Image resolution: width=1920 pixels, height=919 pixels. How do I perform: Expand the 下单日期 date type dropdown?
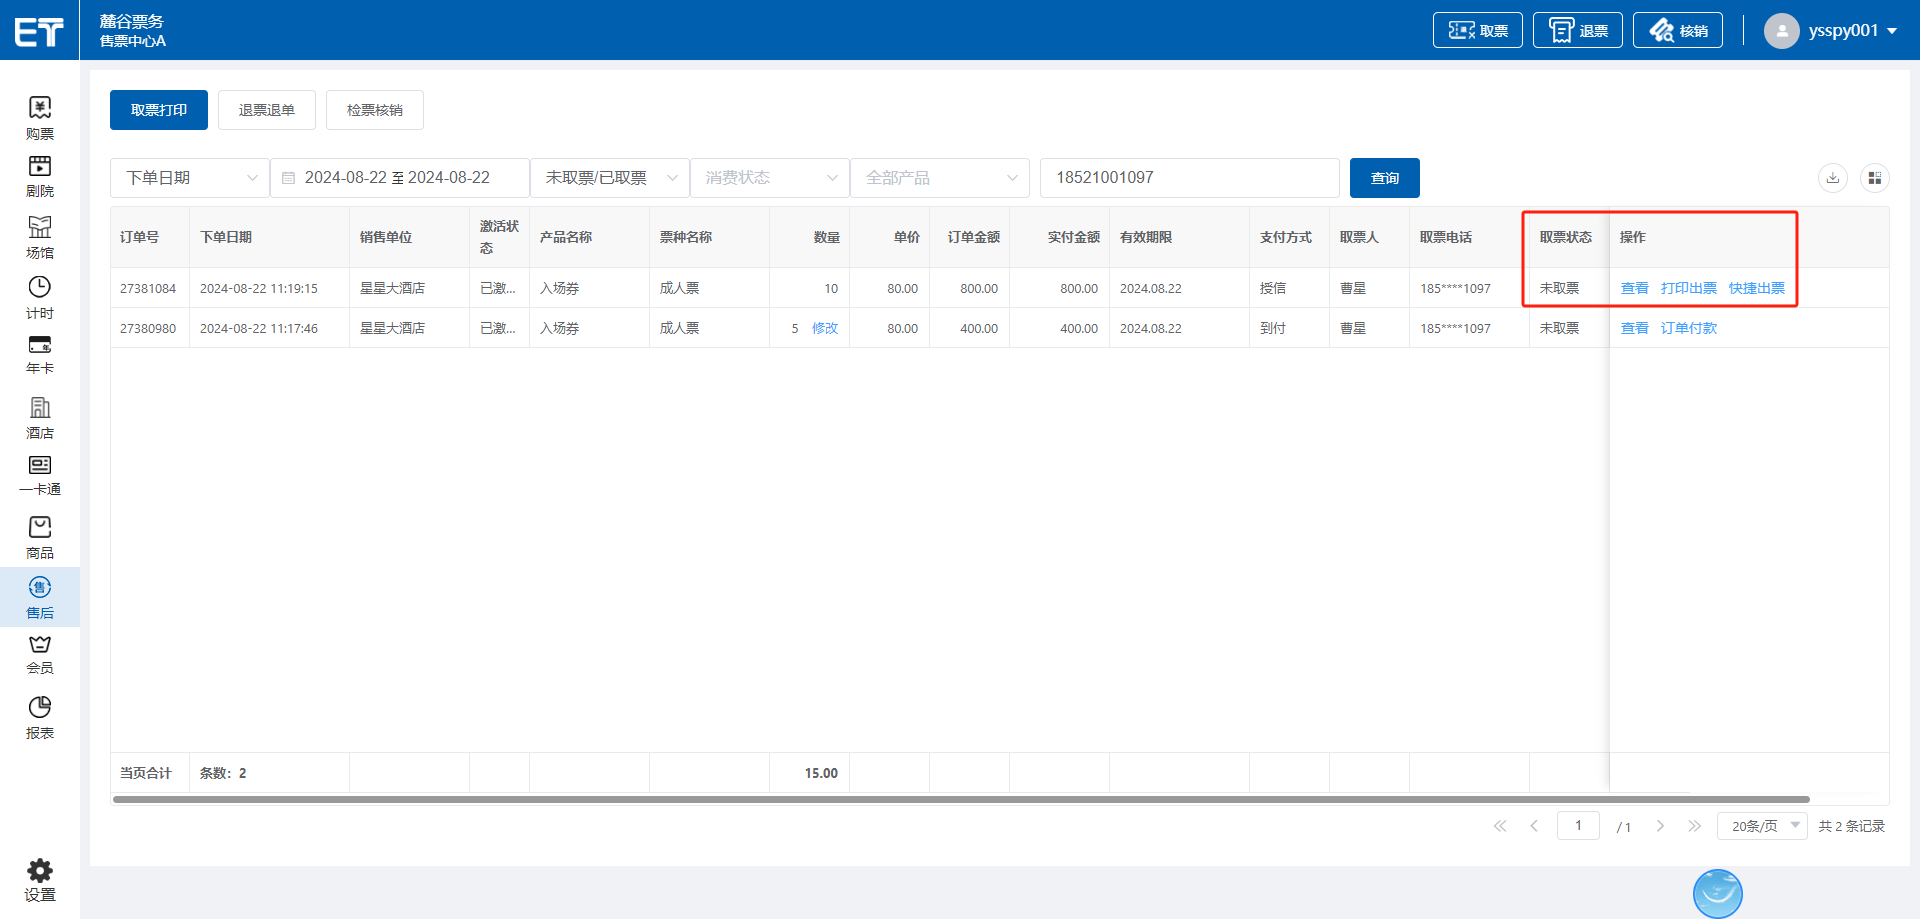point(189,178)
